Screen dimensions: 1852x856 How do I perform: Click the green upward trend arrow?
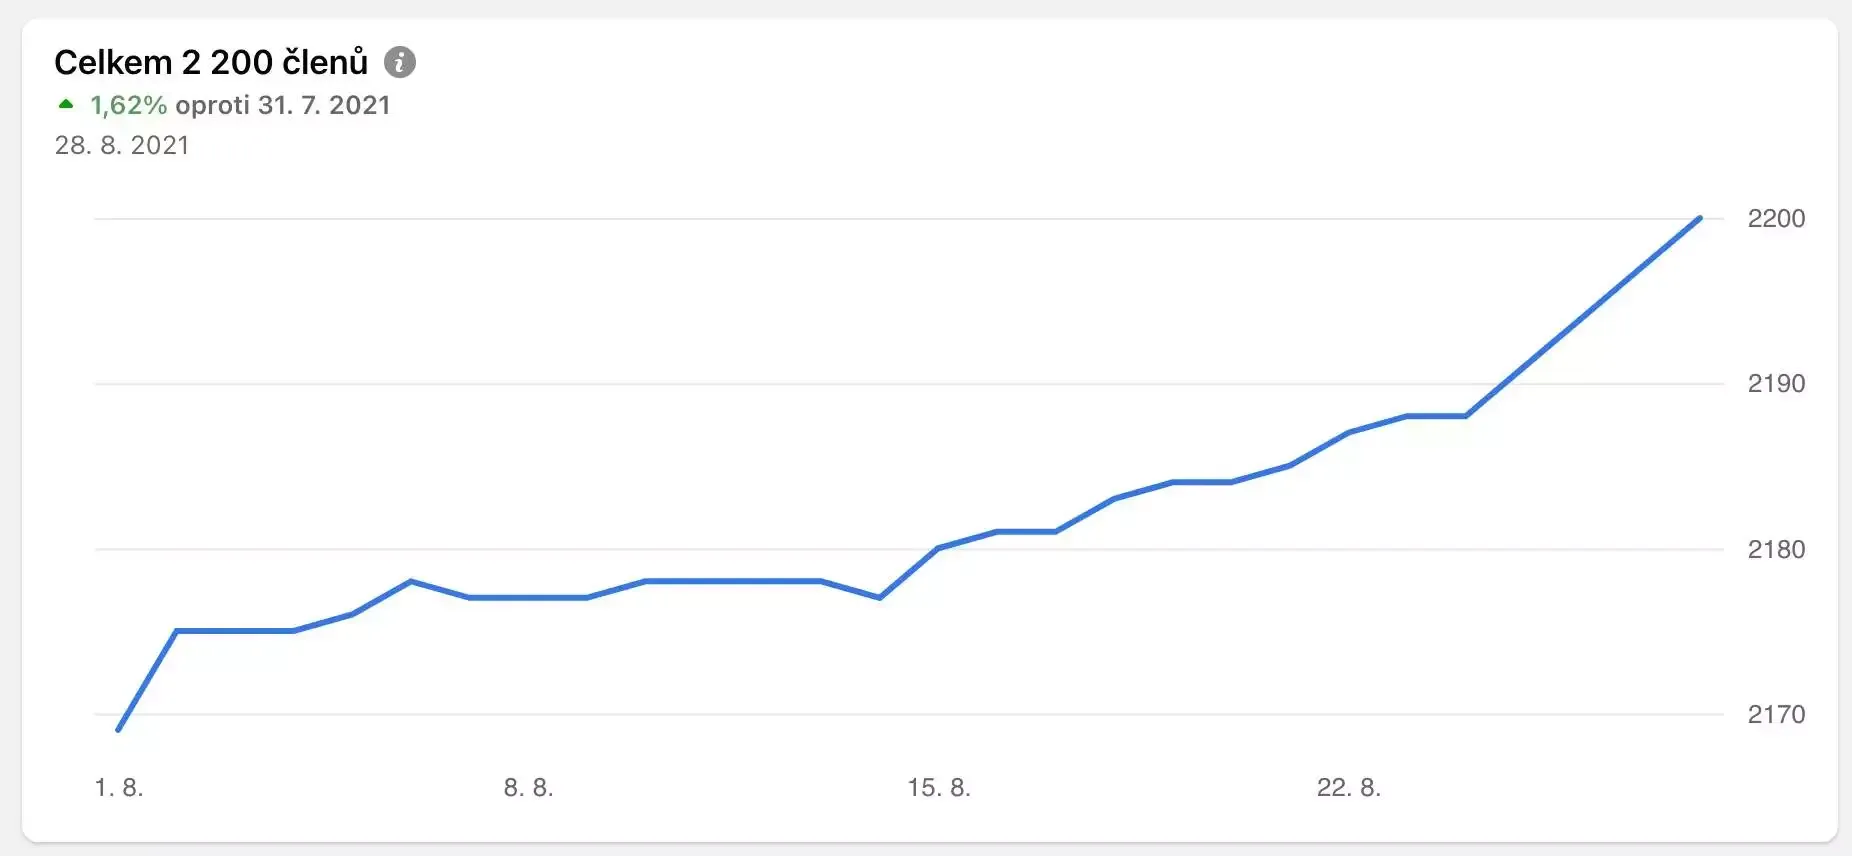[x=66, y=104]
